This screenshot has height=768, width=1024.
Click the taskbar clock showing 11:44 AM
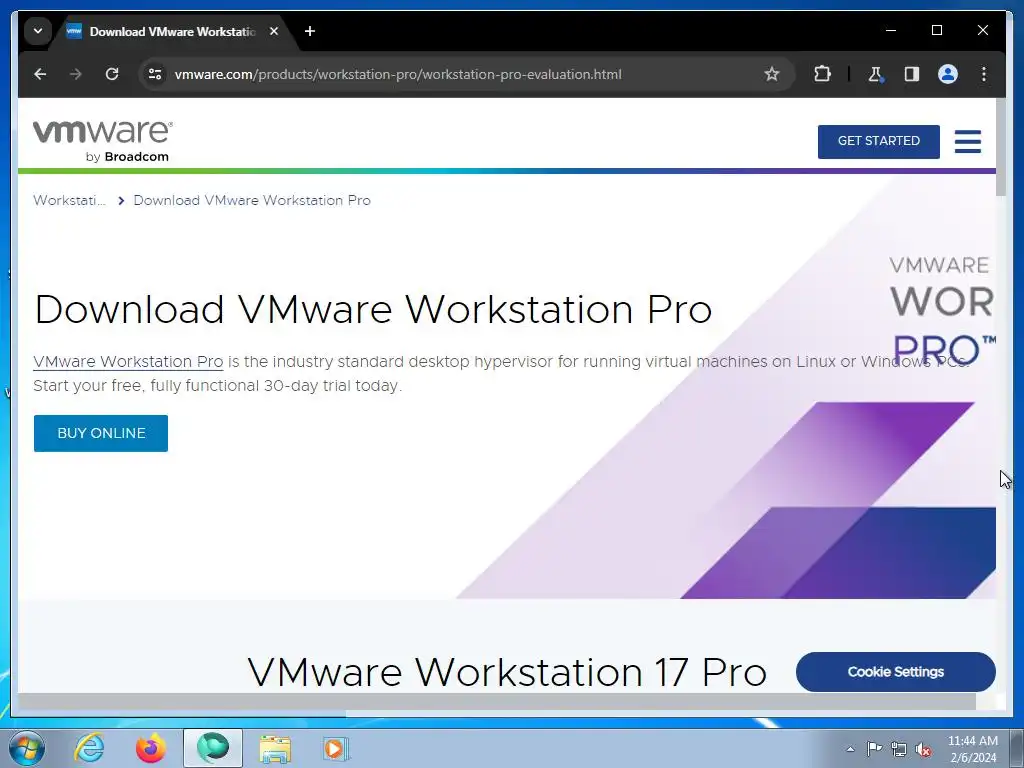coord(972,749)
